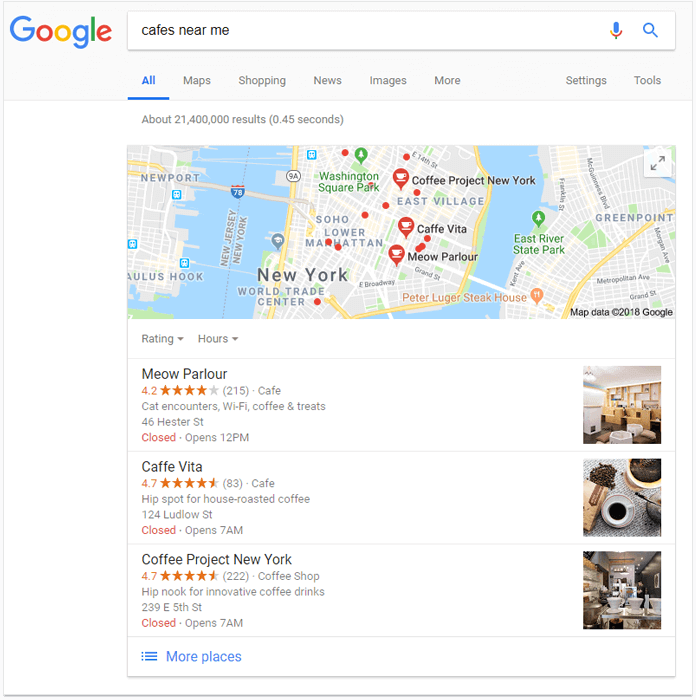This screenshot has height=700, width=696.
Task: Click the Washington Square Park tree icon
Action: pyautogui.click(x=361, y=155)
